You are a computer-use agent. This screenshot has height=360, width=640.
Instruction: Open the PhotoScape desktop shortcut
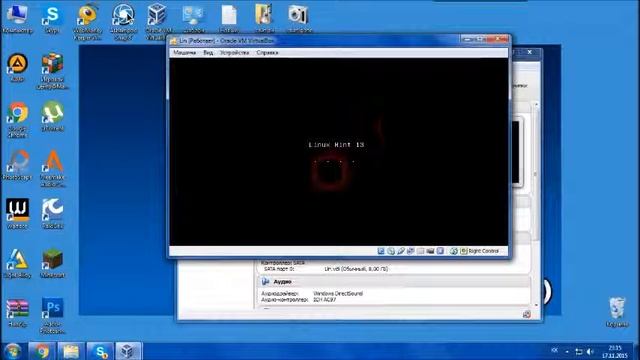[17, 165]
